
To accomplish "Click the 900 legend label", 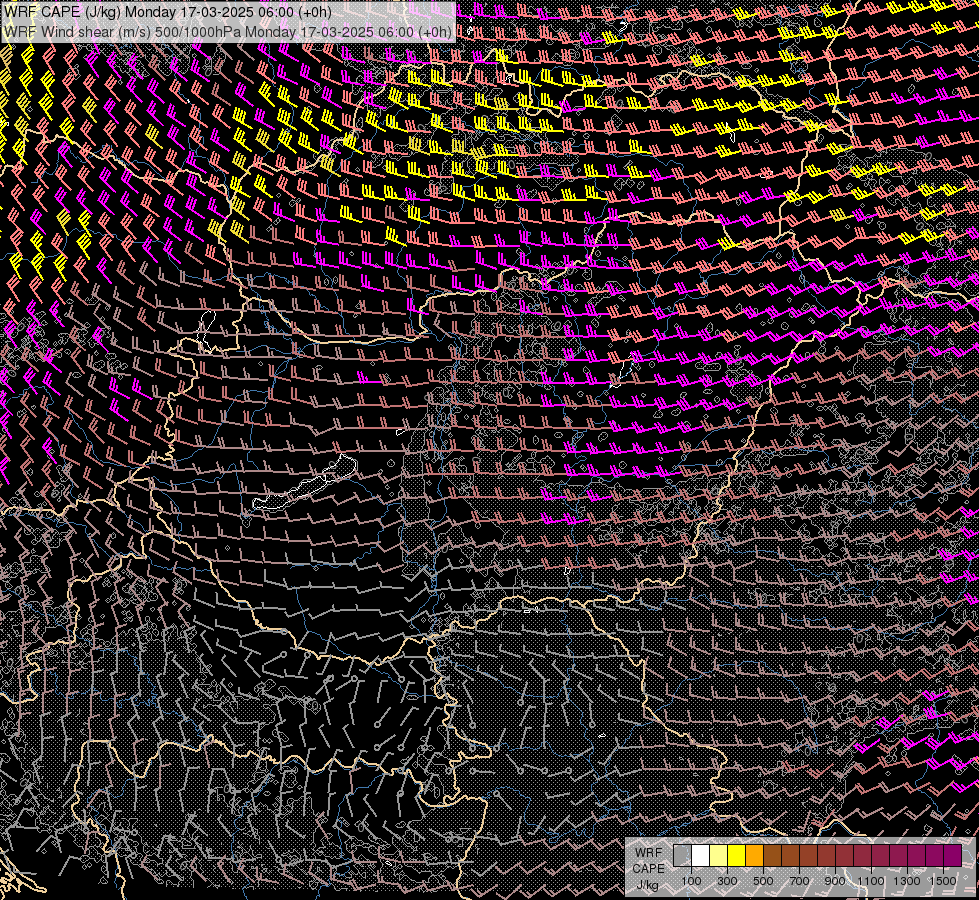I will (835, 881).
